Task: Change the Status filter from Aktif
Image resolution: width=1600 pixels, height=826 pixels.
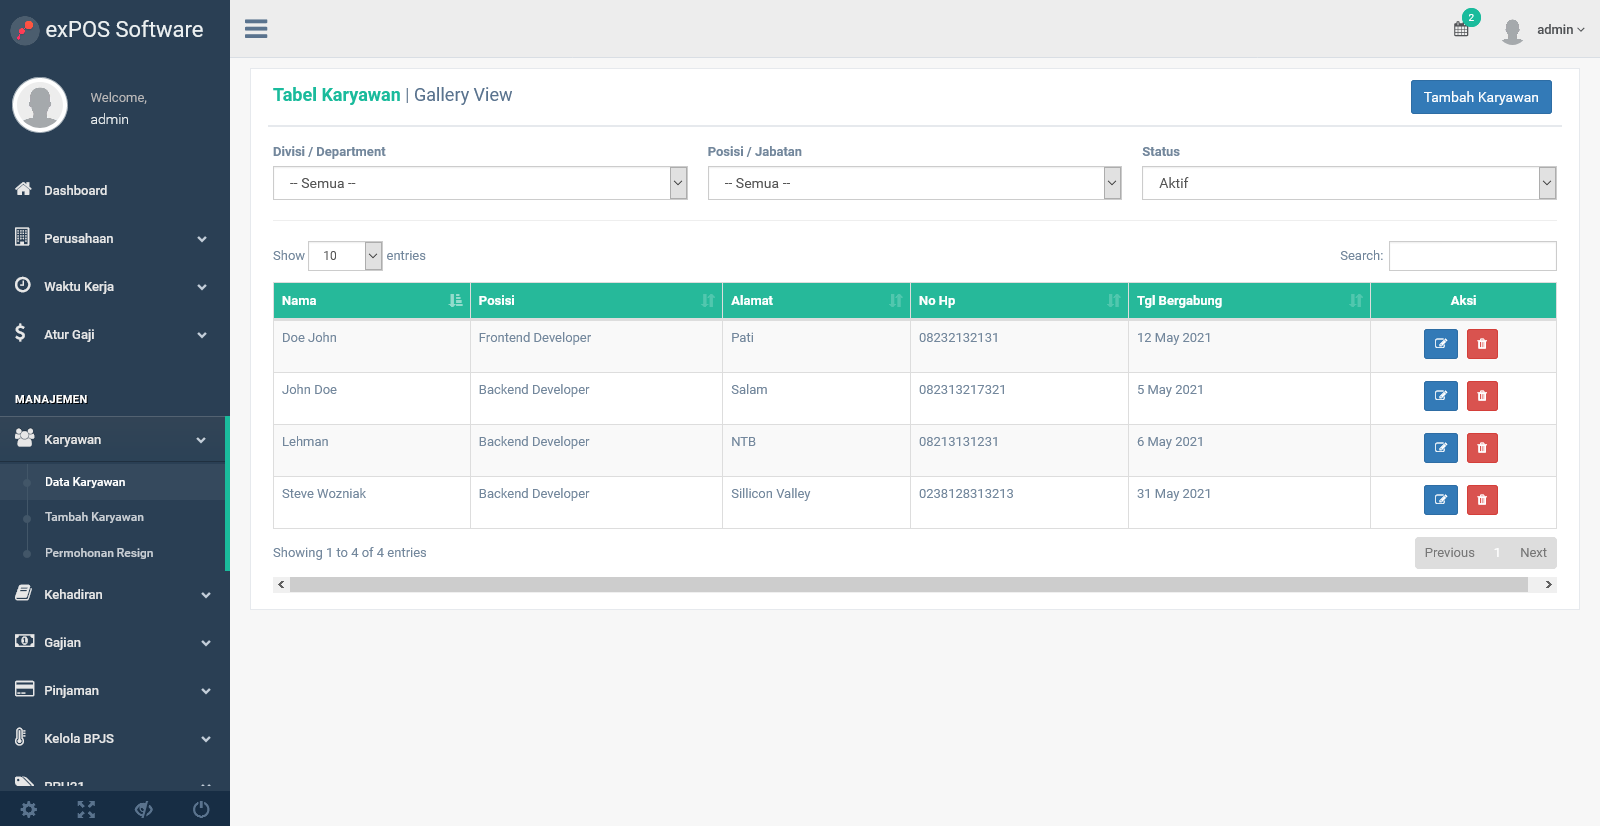Action: coord(1349,183)
